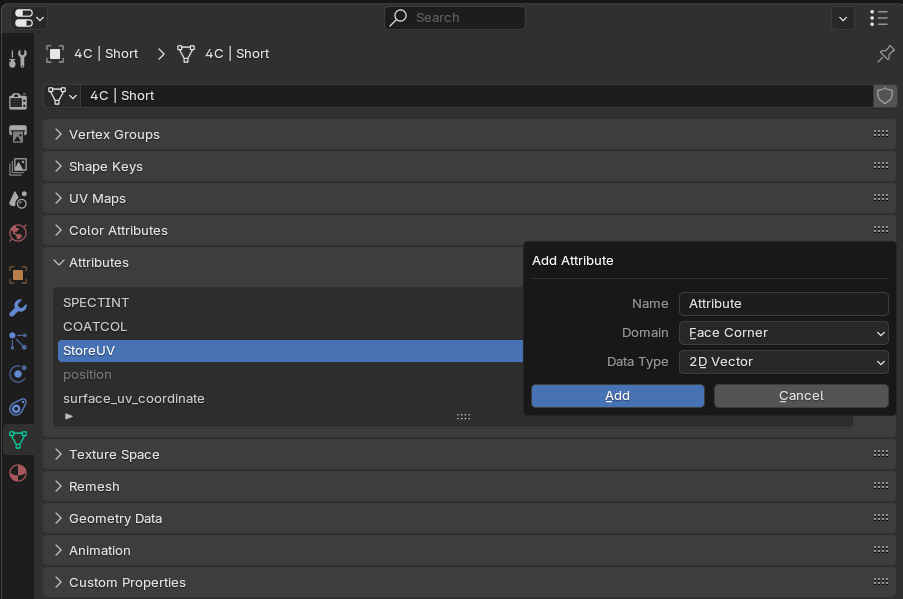This screenshot has width=903, height=599.
Task: Open the Material properties tab
Action: [18, 473]
